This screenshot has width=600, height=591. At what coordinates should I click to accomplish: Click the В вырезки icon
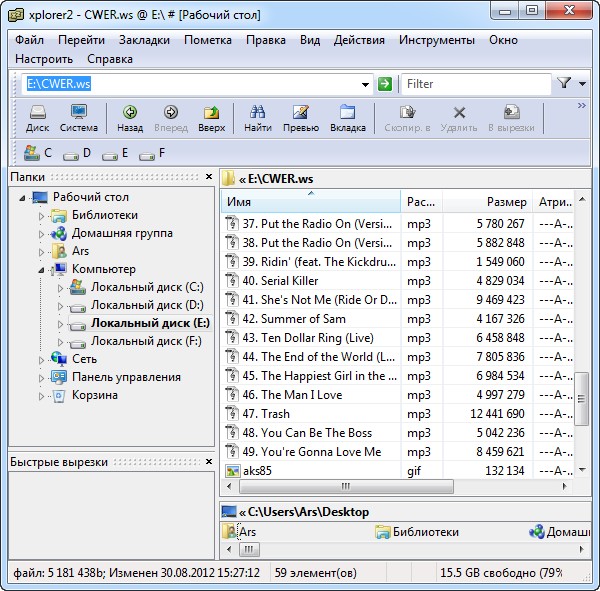(x=511, y=118)
